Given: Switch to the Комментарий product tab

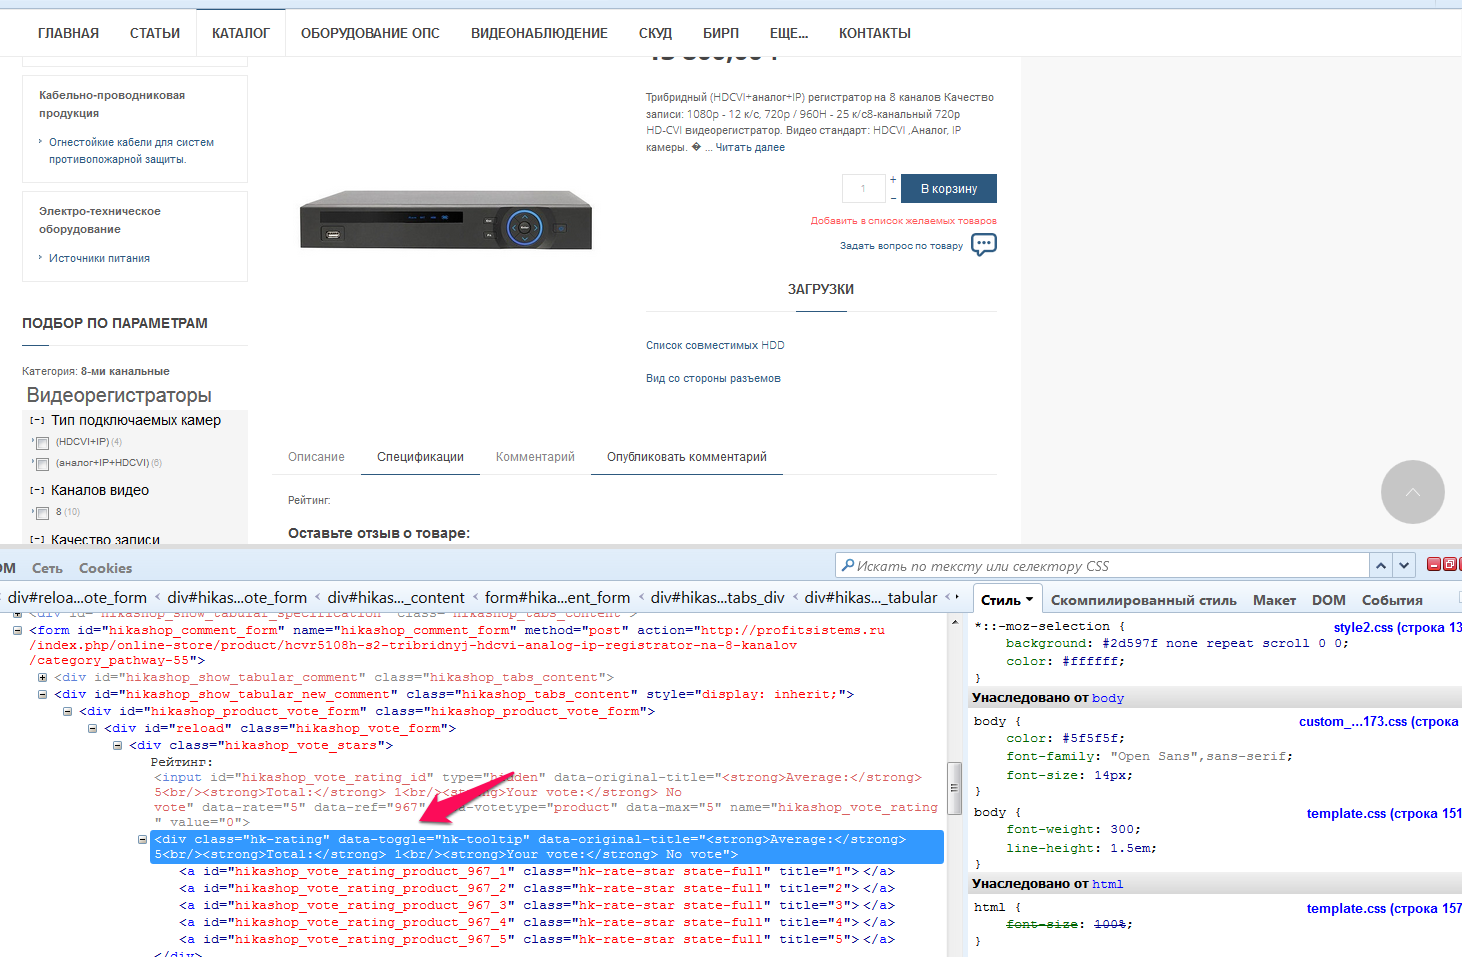Looking at the screenshot, I should pyautogui.click(x=535, y=457).
